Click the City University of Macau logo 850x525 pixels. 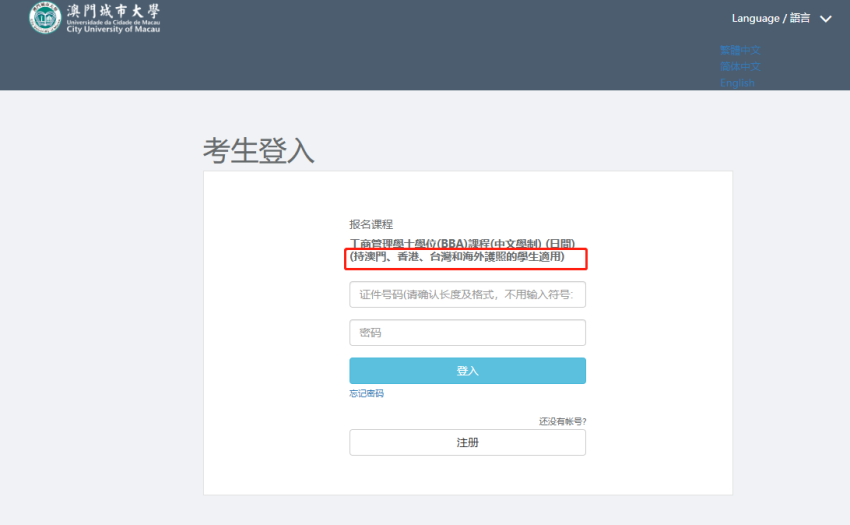[95, 18]
